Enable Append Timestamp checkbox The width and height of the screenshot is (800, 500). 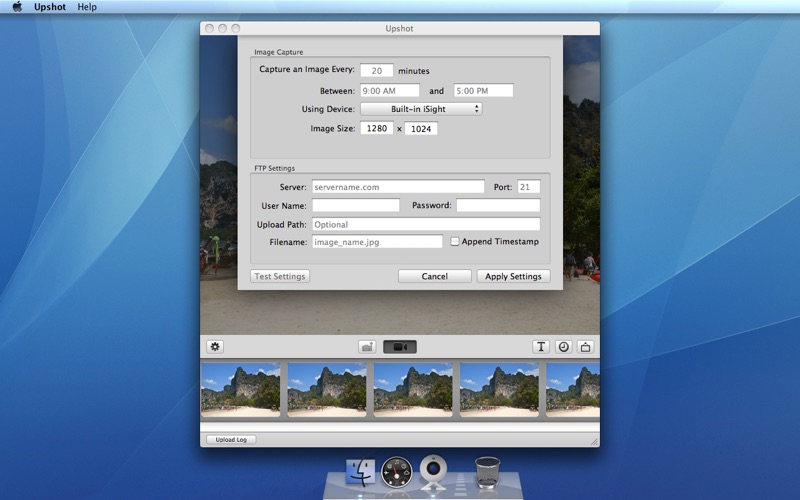[x=455, y=241]
